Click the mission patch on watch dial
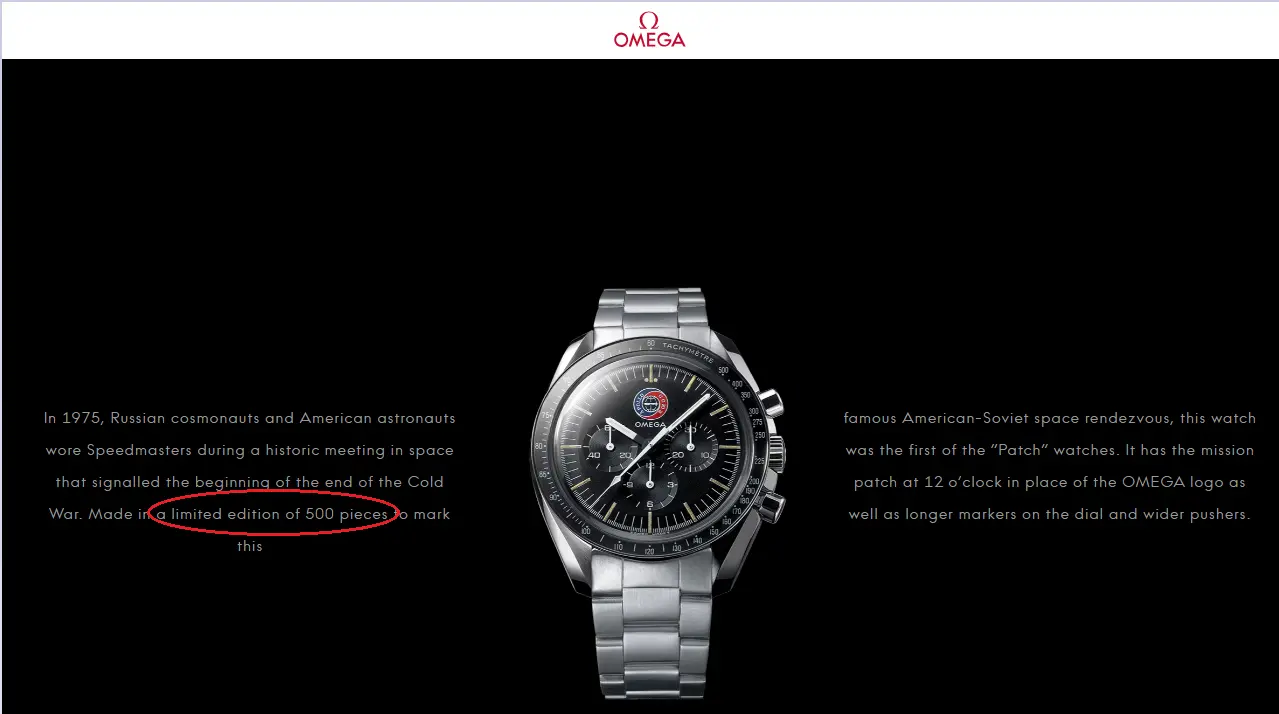1279x714 pixels. click(649, 404)
